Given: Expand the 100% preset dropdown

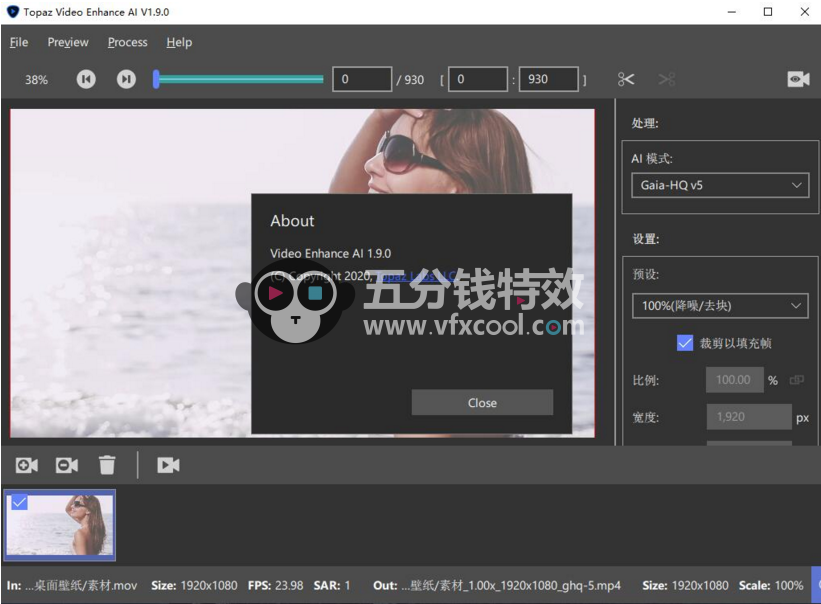Looking at the screenshot, I should coord(719,305).
